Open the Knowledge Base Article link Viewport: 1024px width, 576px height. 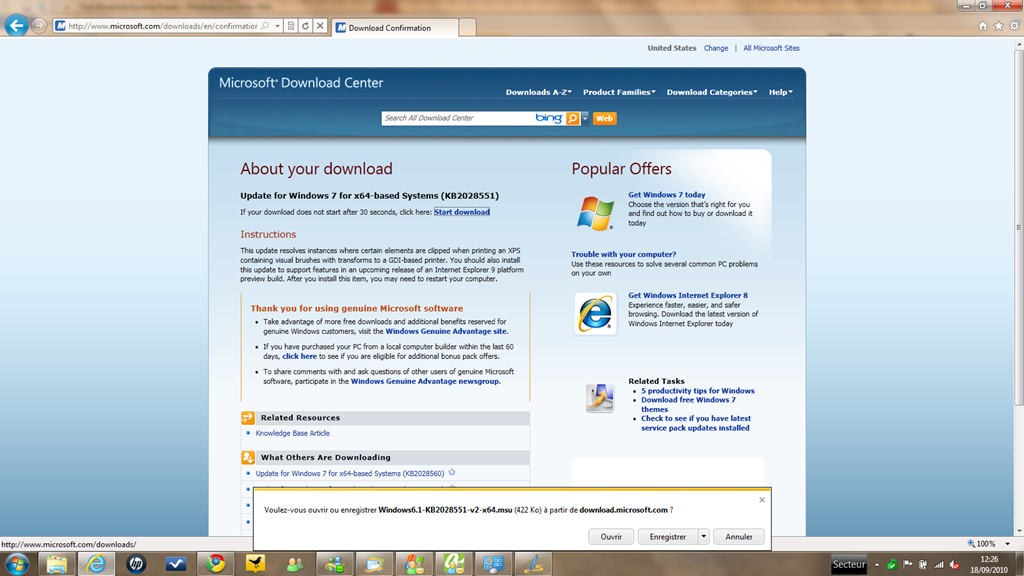pos(293,433)
